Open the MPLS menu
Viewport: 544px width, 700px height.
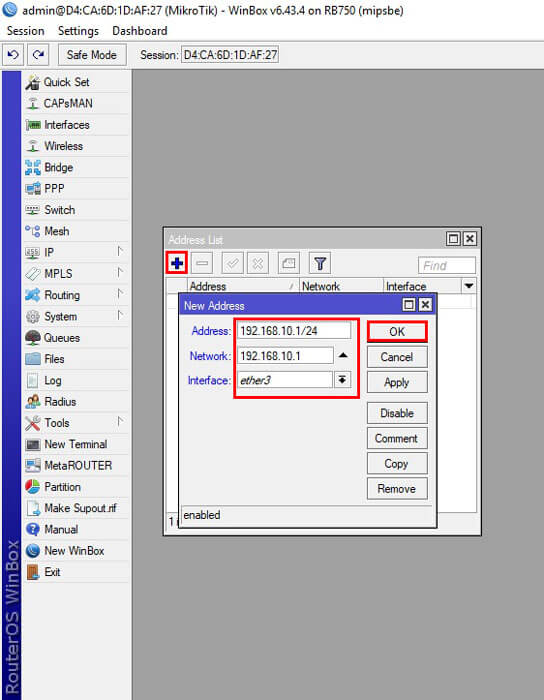coord(76,274)
